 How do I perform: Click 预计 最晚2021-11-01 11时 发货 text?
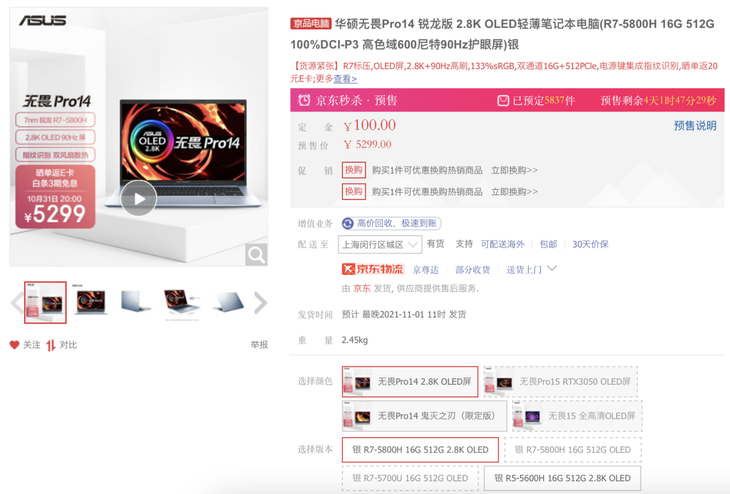pos(404,314)
